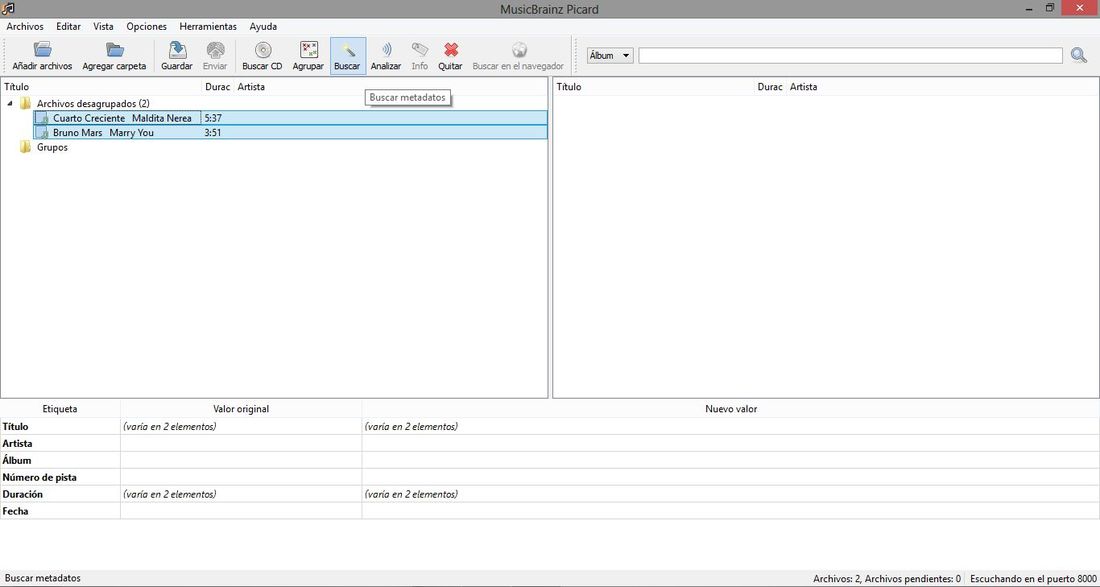
Task: Click Escuchando en el puerto 8000 status
Action: point(1033,579)
